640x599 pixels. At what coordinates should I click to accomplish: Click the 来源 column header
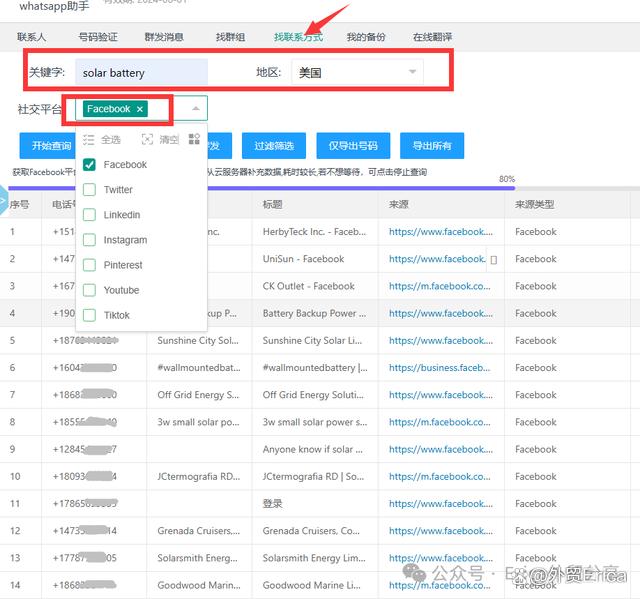click(x=399, y=204)
